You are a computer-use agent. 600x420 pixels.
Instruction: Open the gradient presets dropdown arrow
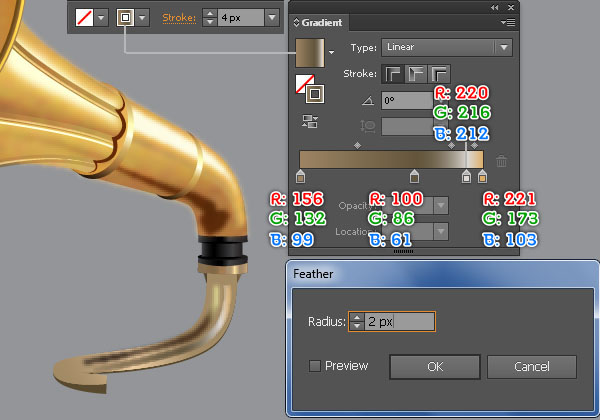point(331,52)
